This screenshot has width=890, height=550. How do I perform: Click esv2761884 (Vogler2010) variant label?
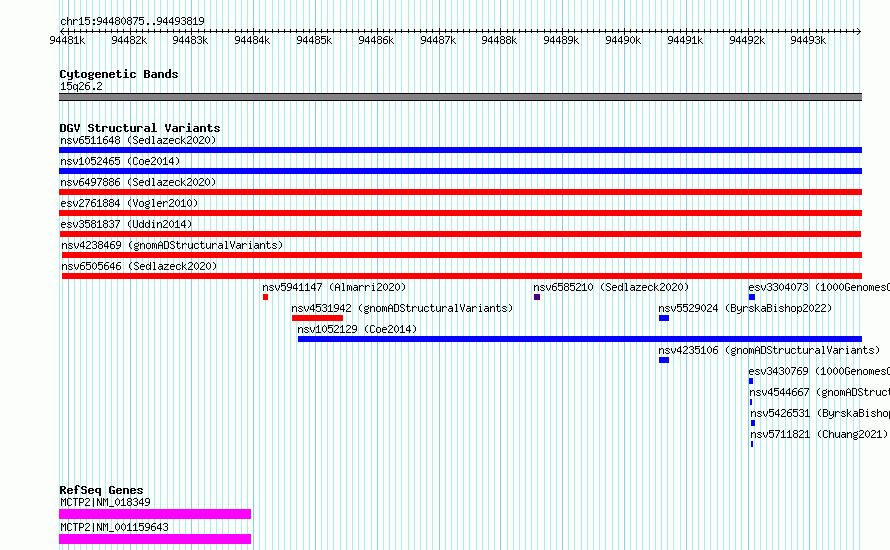point(129,203)
